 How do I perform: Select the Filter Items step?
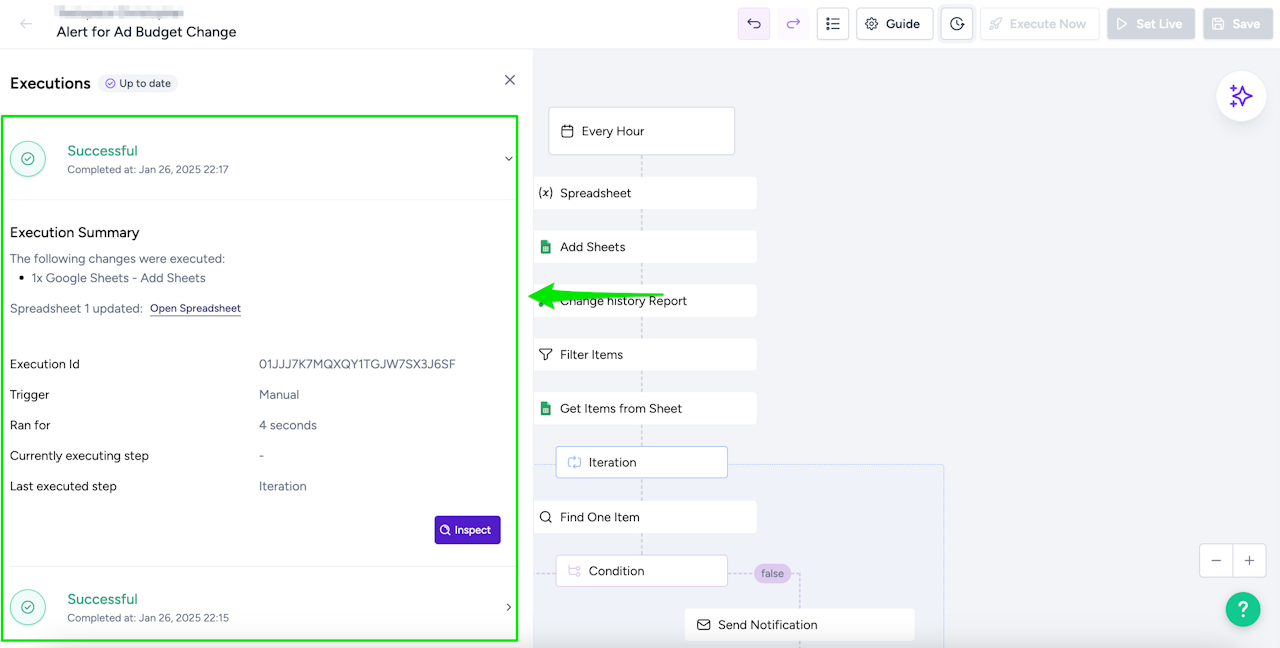[x=645, y=355]
